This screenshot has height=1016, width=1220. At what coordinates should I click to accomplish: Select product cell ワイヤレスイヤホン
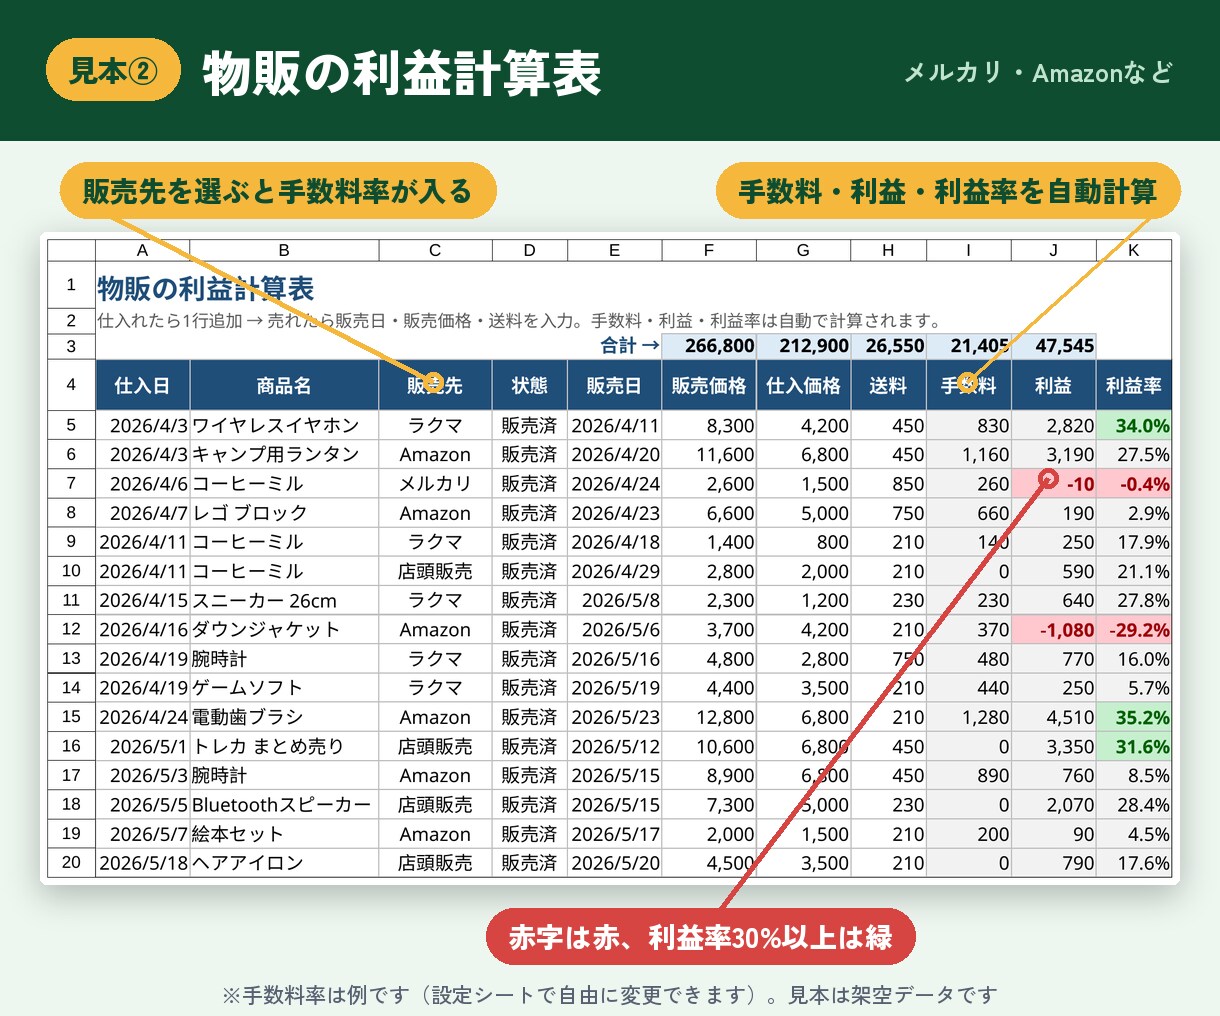284,425
